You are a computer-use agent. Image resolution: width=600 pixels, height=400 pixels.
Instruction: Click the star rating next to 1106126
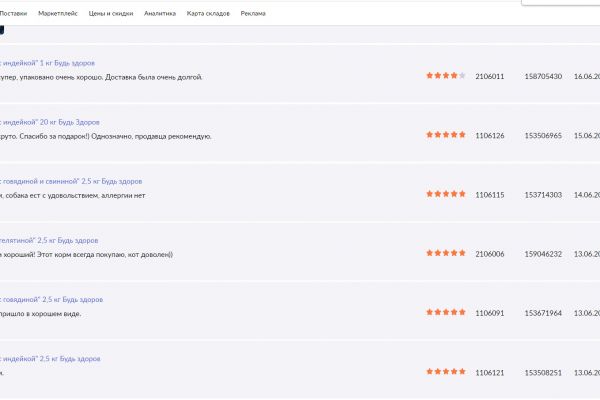[446, 135]
